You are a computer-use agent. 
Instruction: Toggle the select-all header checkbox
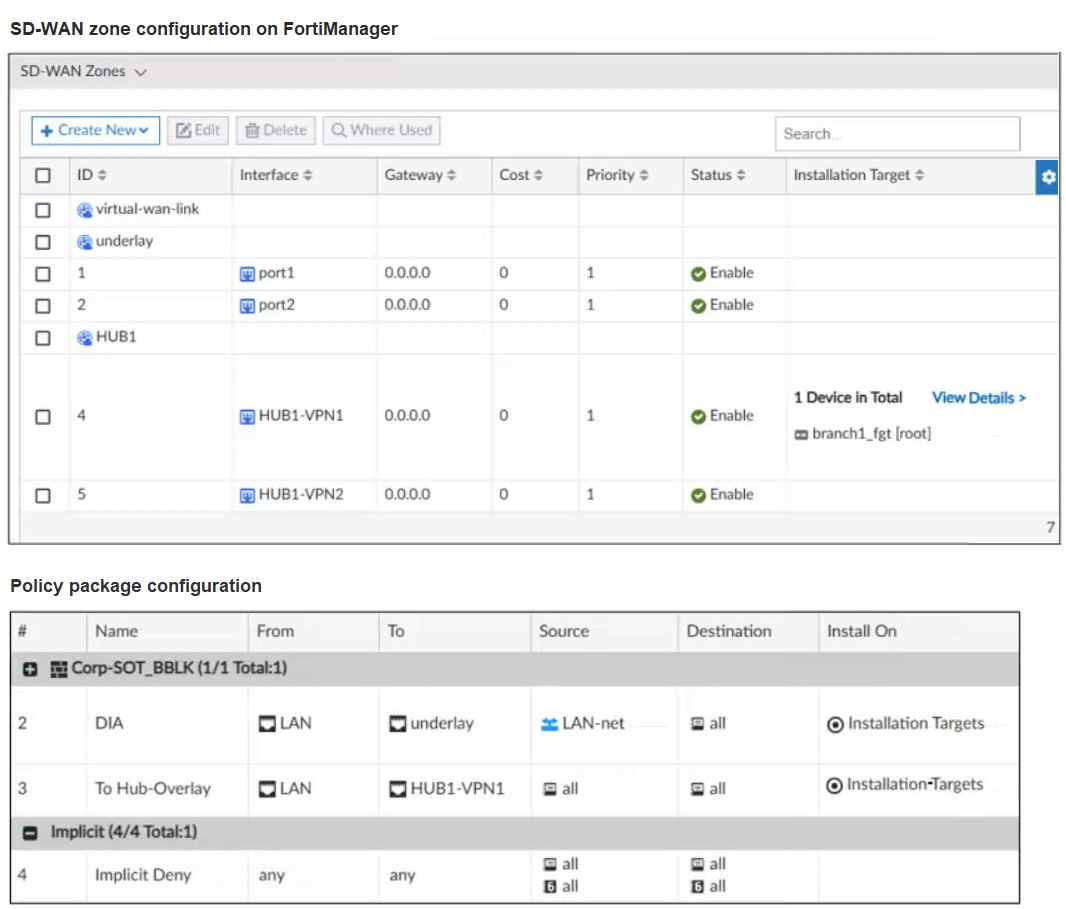pos(43,175)
